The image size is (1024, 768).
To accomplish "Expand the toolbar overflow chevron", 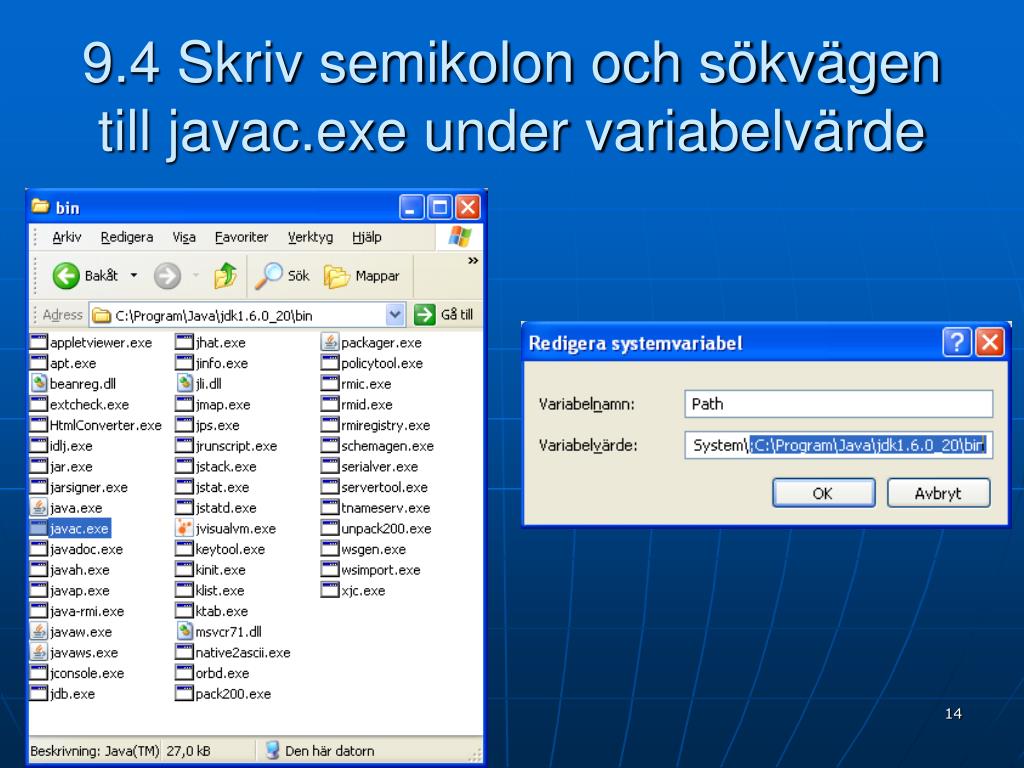I will (473, 261).
